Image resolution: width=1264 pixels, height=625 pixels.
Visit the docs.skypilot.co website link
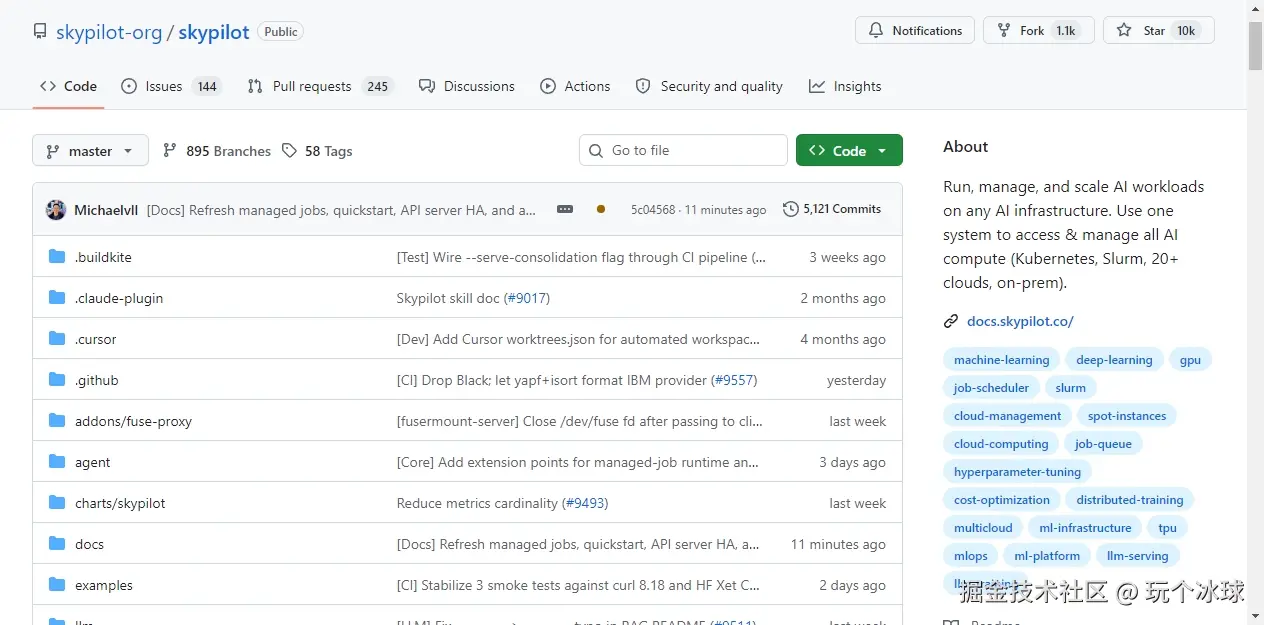(1020, 321)
